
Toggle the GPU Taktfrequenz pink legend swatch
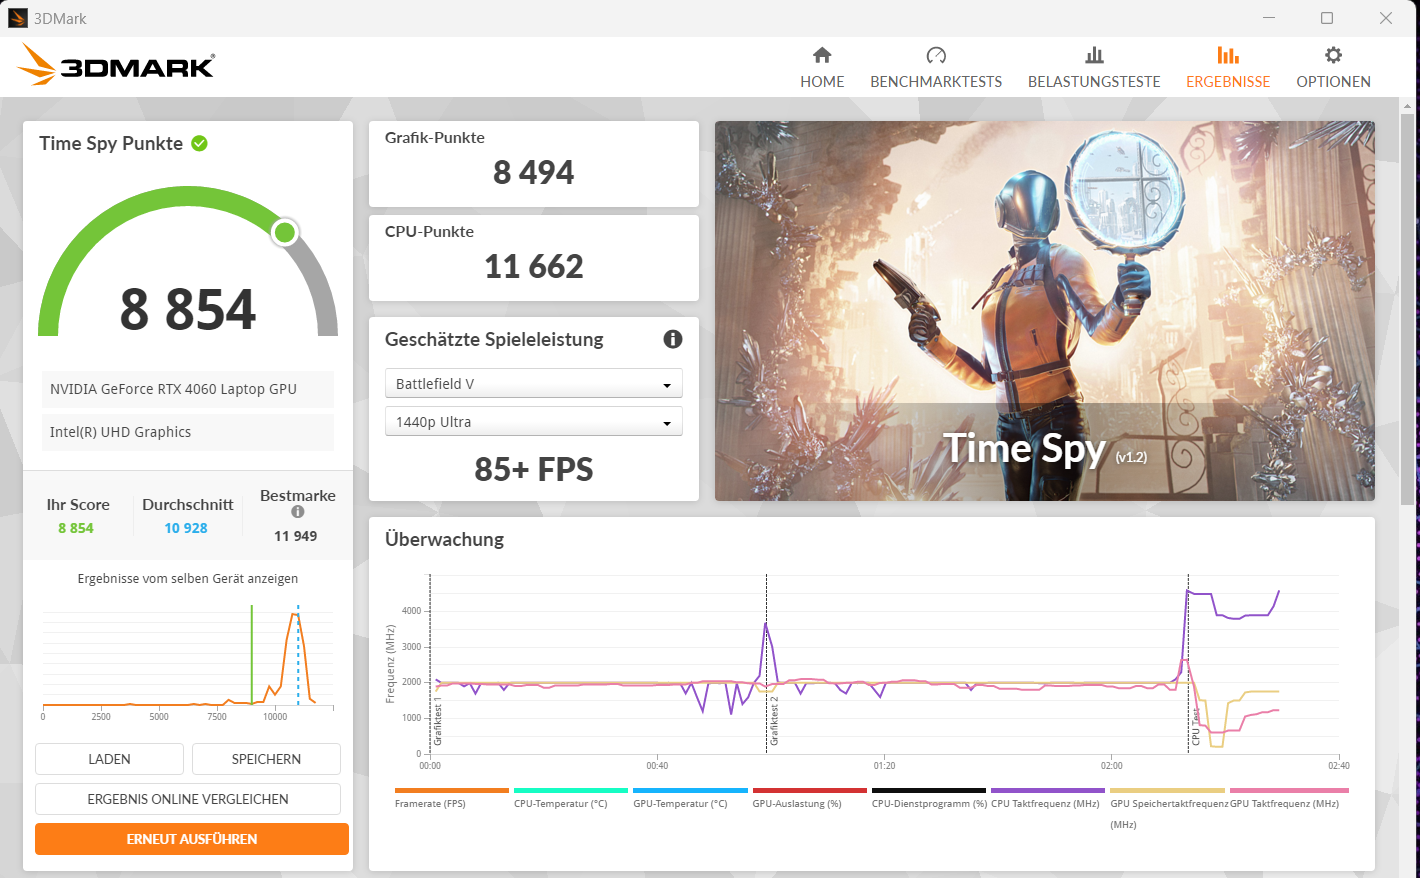tap(1289, 790)
